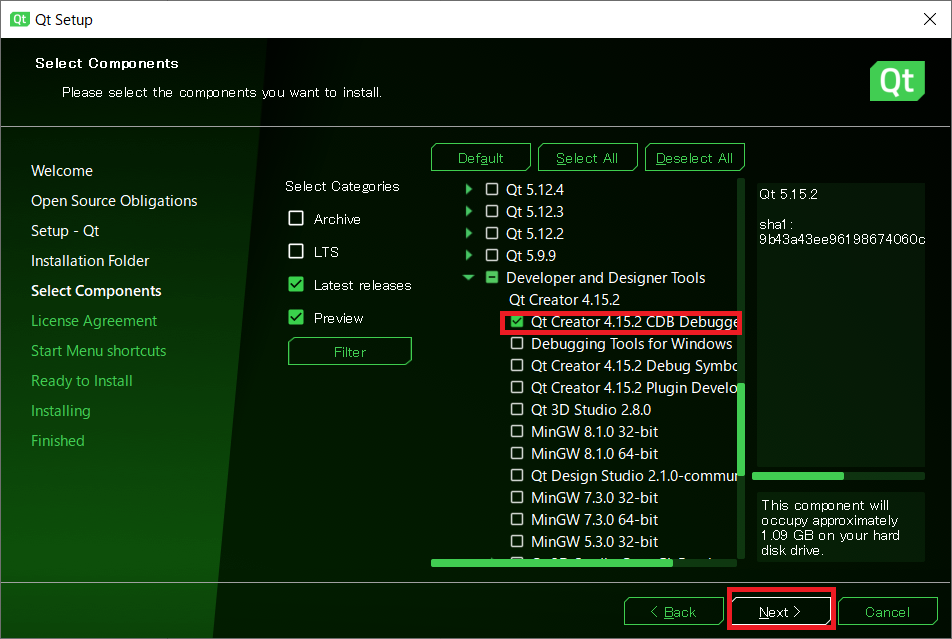This screenshot has width=952, height=639.
Task: Click the description panel horizontal scrollbar
Action: pyautogui.click(x=798, y=476)
